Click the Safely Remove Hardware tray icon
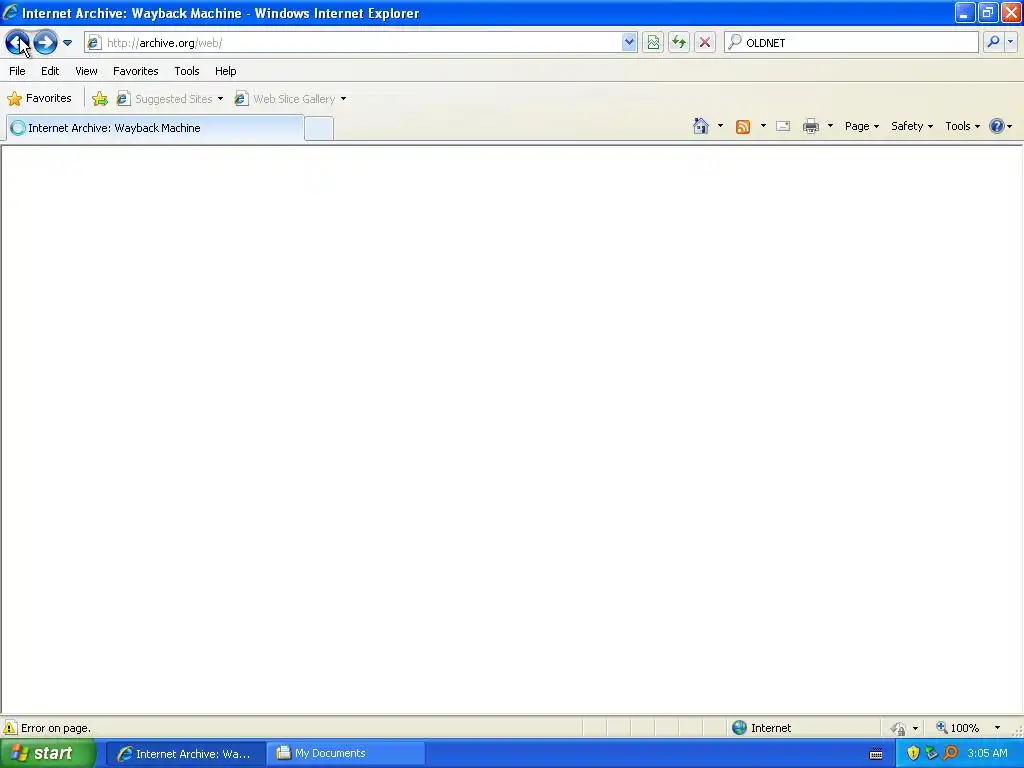The width and height of the screenshot is (1024, 768). pos(932,754)
